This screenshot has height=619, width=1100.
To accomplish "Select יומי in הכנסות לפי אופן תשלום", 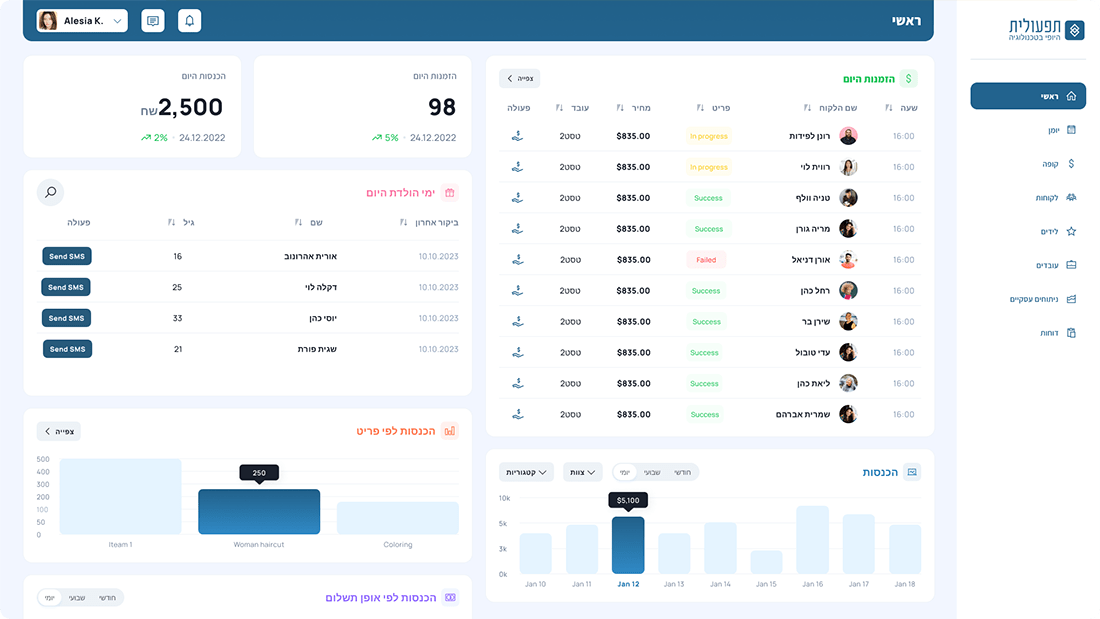I will [49, 598].
